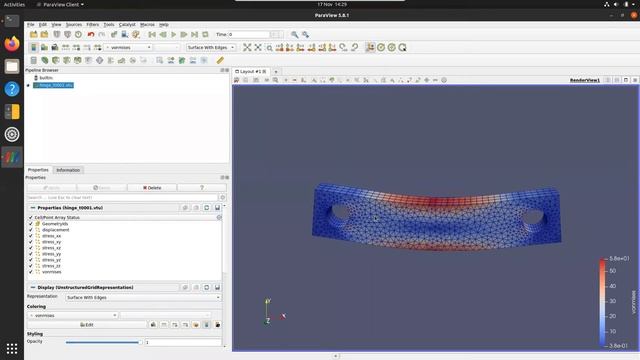Click the last icon right of Edit button
This screenshot has height=360, width=640.
coord(218,325)
